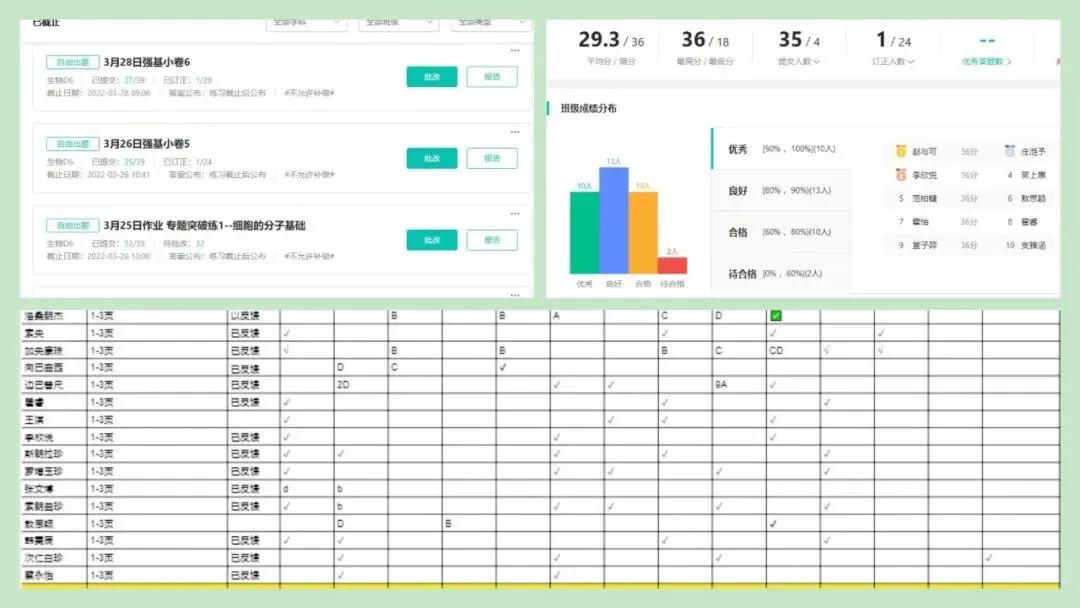Select the spreadsheet cell containing CD
1080x608 pixels.
[793, 350]
